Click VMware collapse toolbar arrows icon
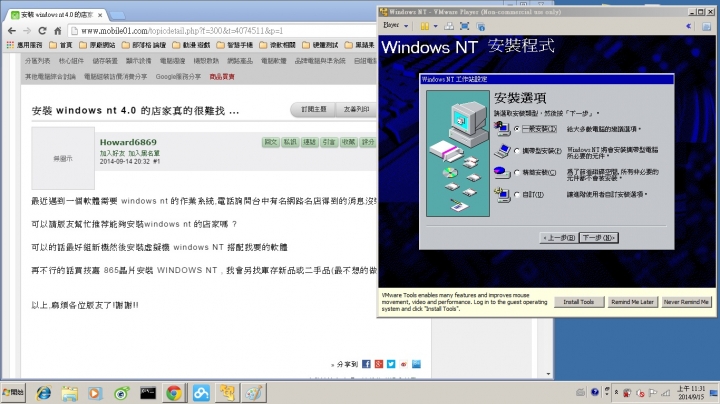 (x=688, y=26)
